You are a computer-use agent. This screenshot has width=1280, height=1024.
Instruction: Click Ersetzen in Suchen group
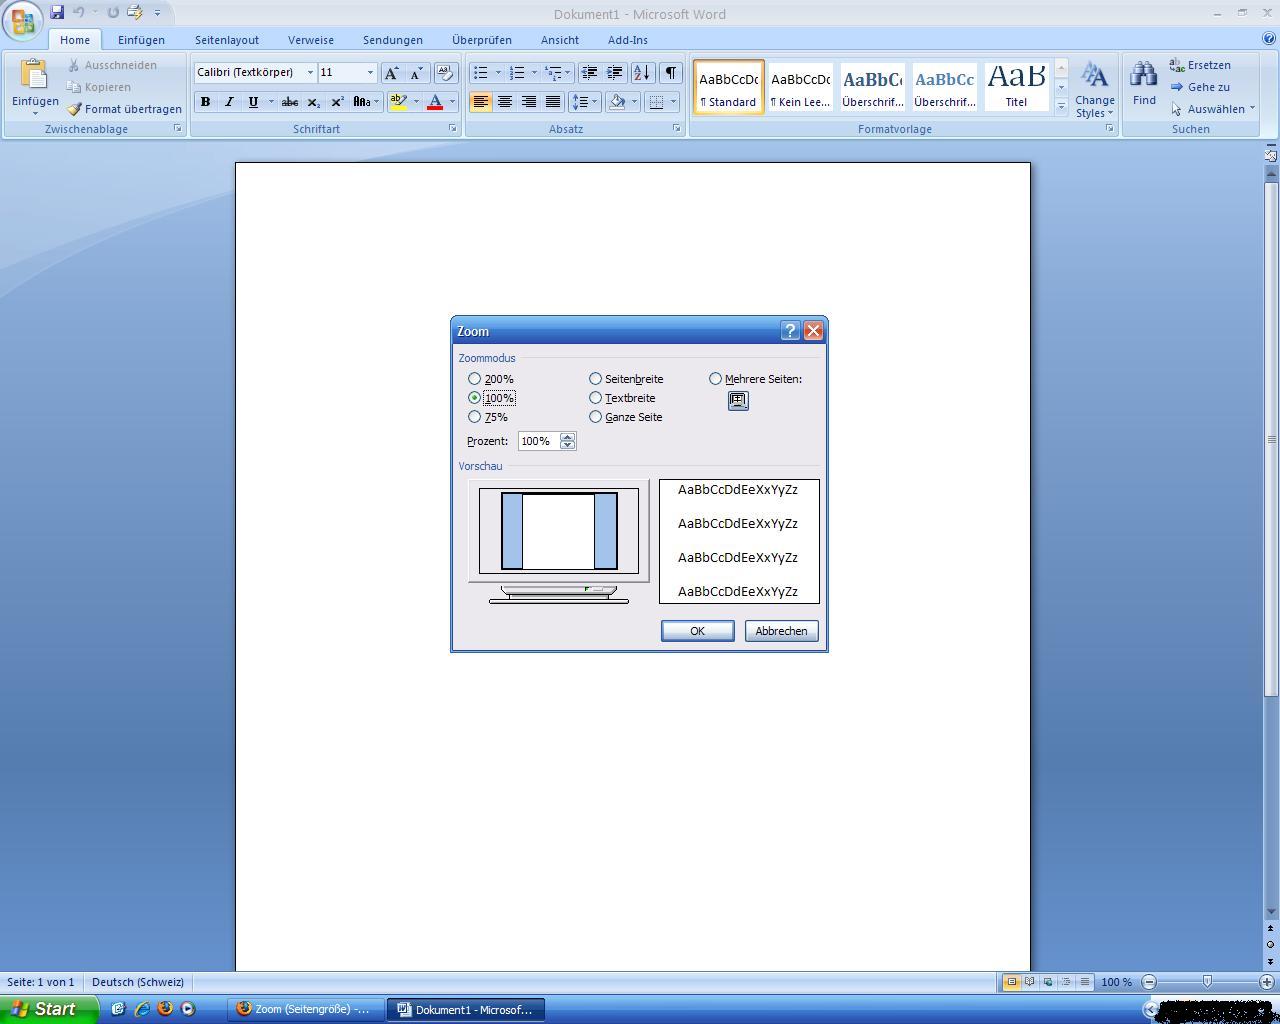pyautogui.click(x=1200, y=65)
